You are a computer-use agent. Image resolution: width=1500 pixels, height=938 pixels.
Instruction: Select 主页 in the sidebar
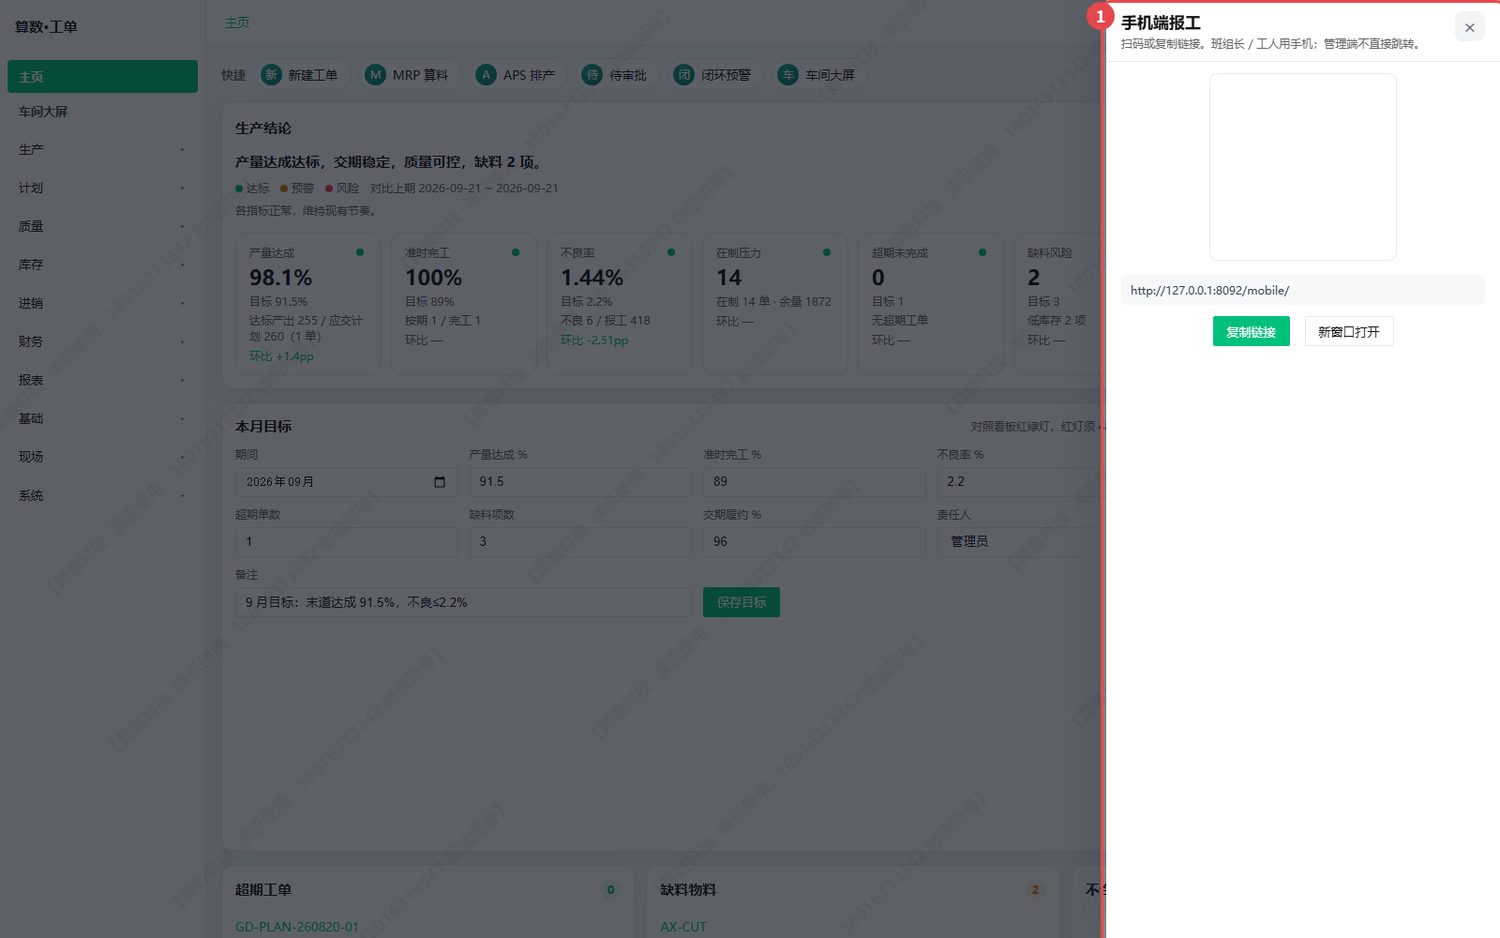[102, 77]
